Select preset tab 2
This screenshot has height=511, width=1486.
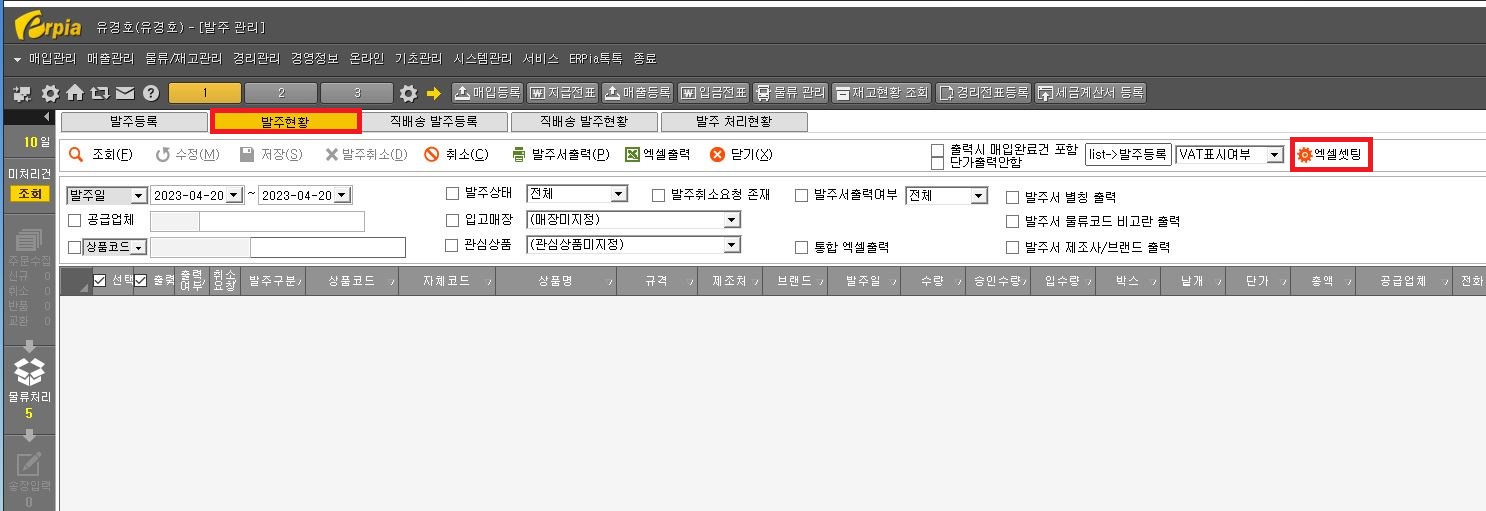(x=281, y=93)
